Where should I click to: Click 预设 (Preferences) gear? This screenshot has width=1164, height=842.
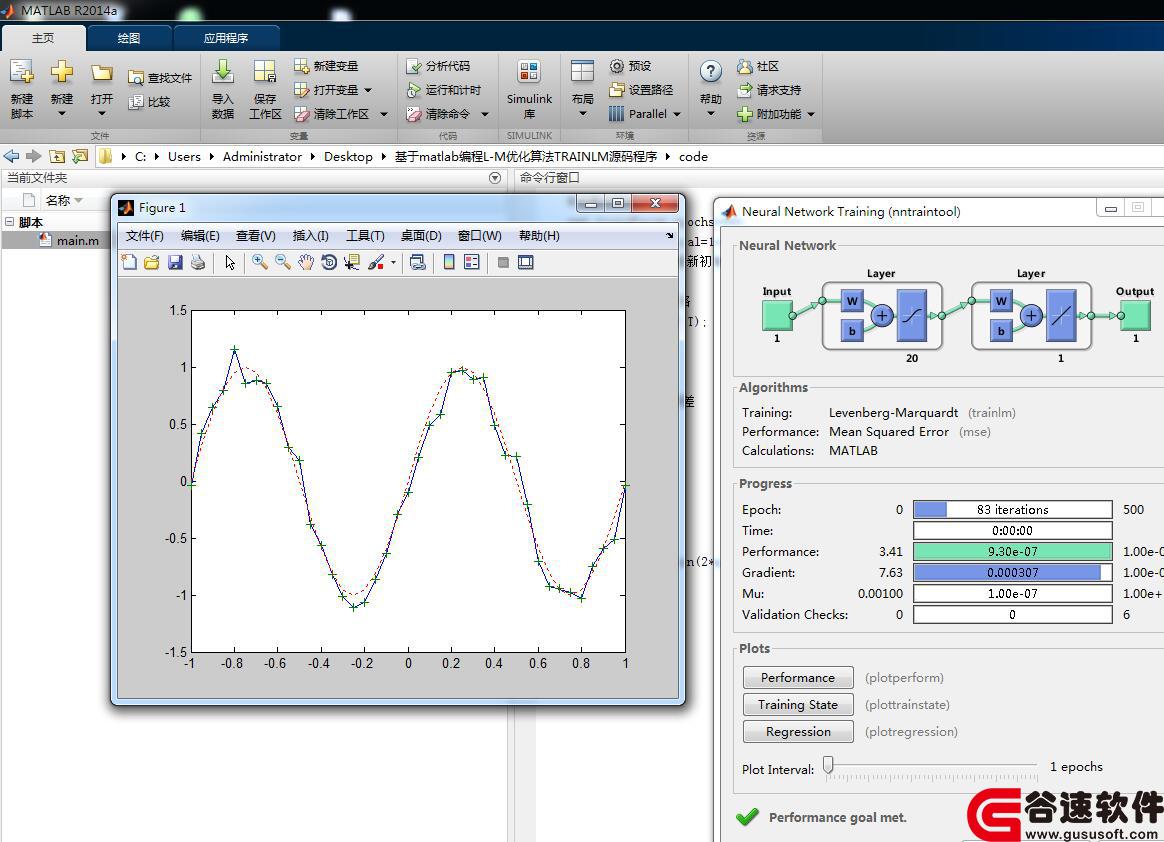pos(630,66)
